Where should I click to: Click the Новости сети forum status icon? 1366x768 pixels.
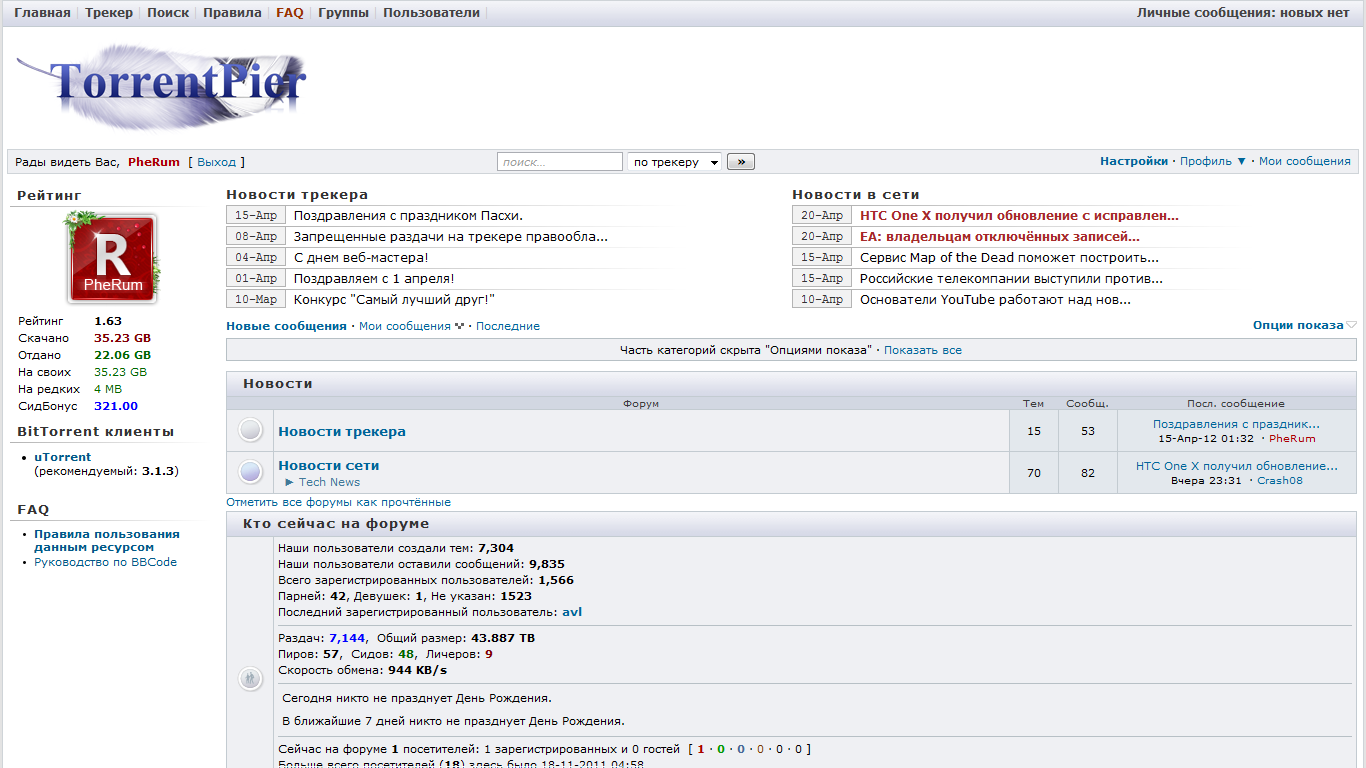coord(250,472)
